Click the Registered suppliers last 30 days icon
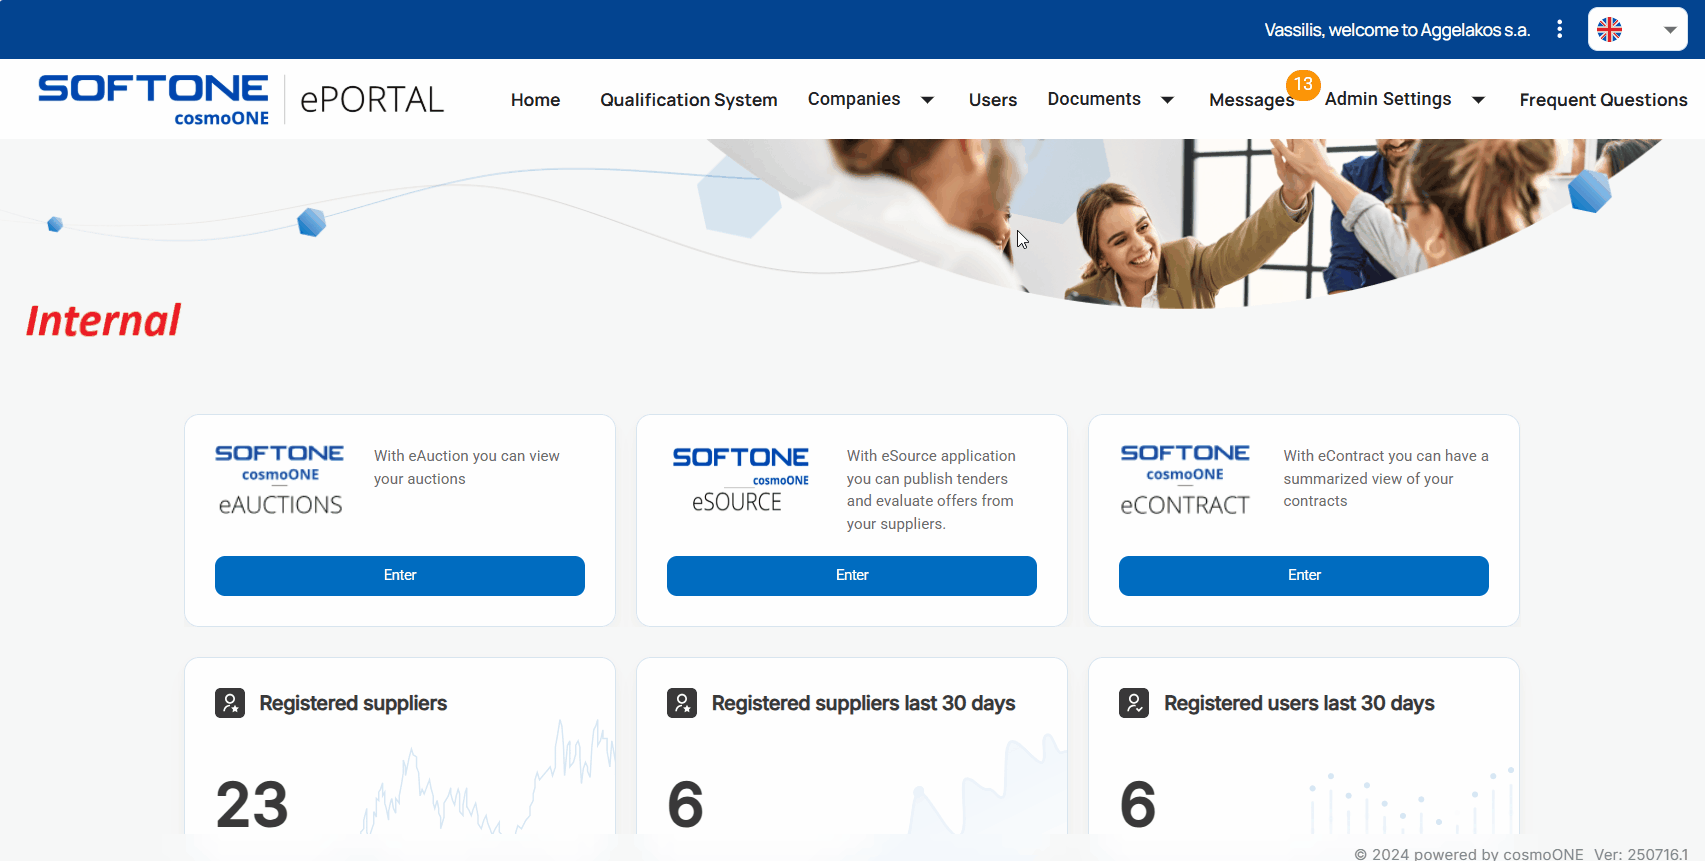1705x861 pixels. 682,703
